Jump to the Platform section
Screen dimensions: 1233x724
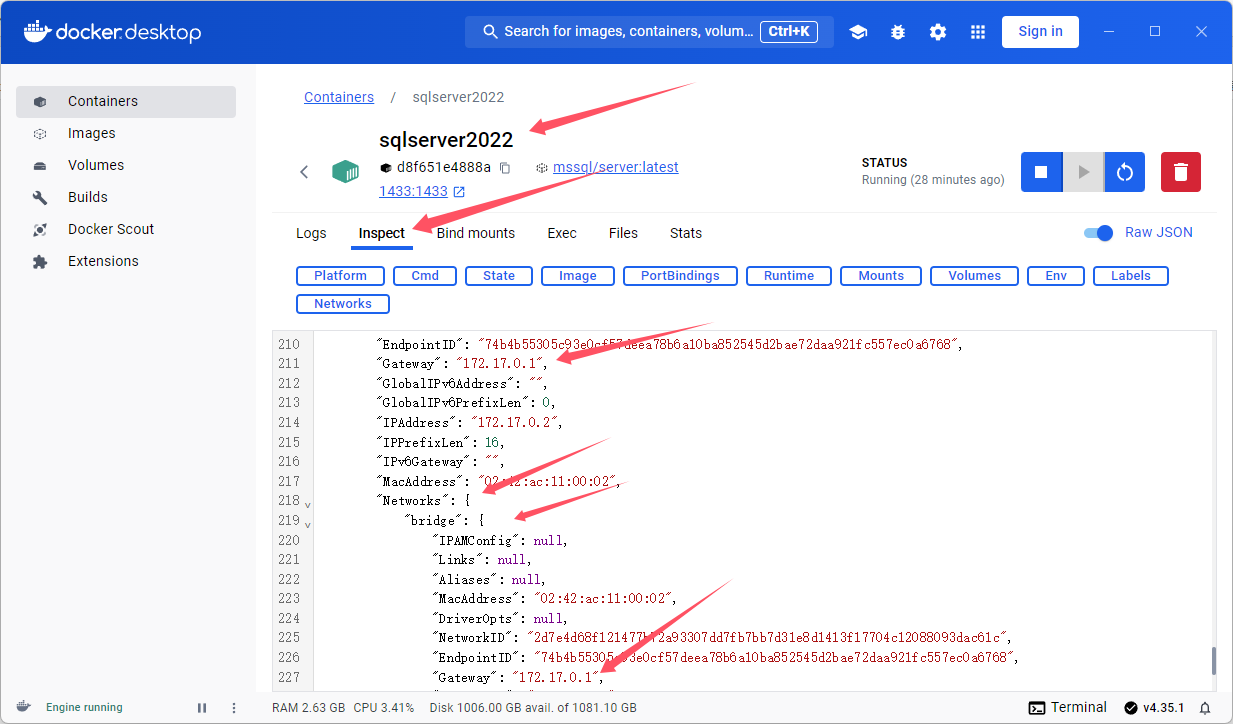pyautogui.click(x=340, y=276)
